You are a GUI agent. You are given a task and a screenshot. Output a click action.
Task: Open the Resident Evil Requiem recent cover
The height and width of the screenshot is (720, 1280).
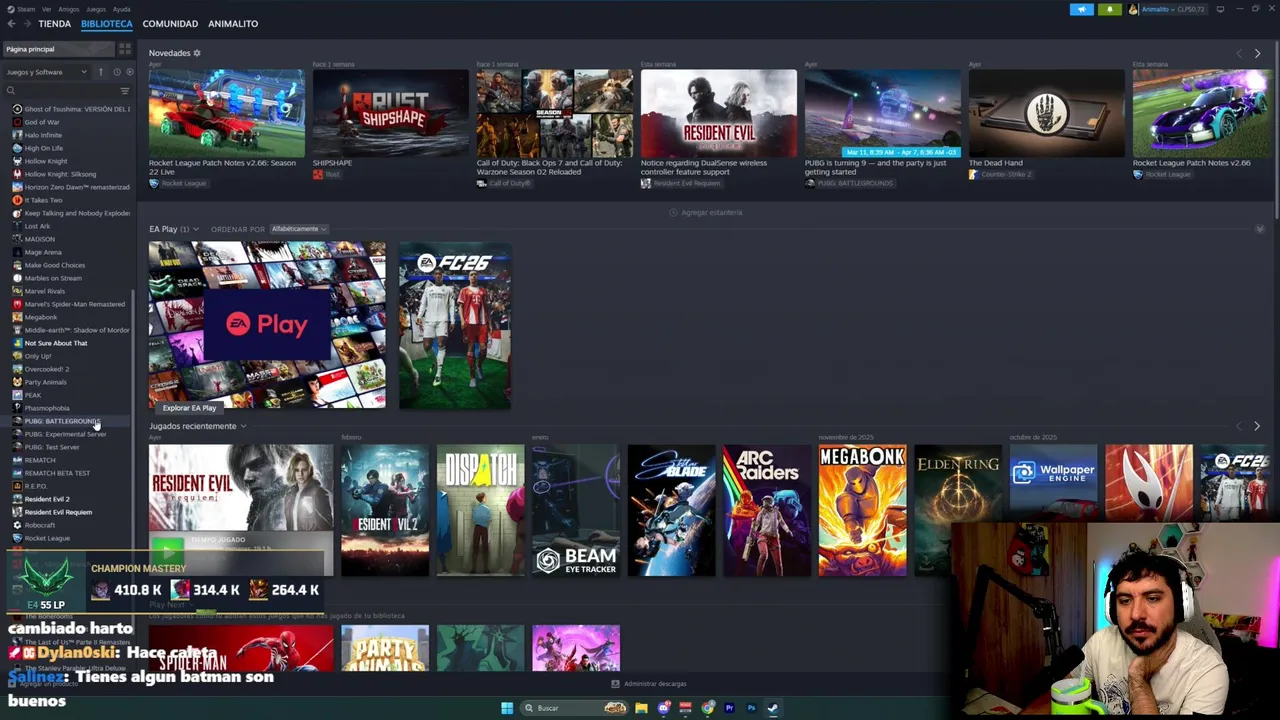coord(241,510)
